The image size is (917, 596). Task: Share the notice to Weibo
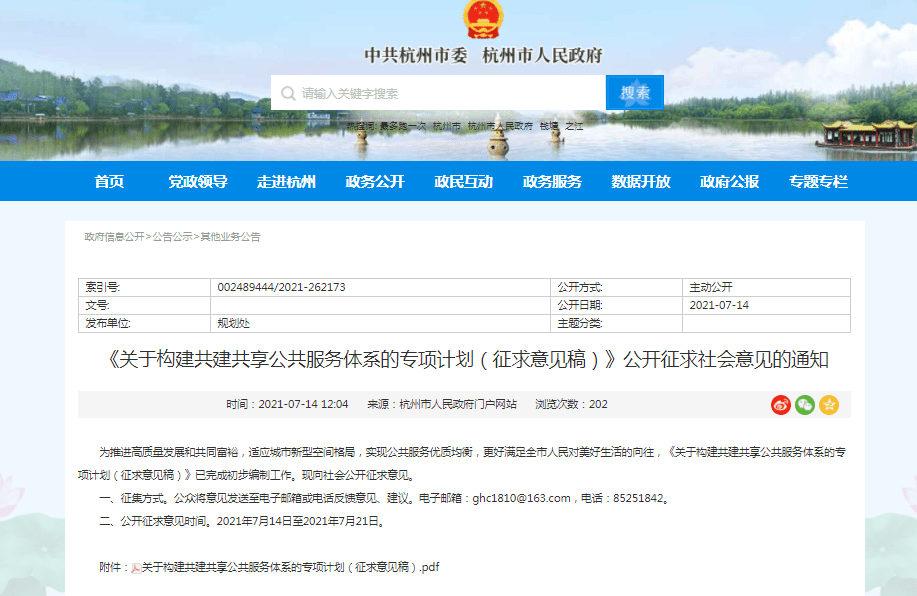pyautogui.click(x=781, y=405)
